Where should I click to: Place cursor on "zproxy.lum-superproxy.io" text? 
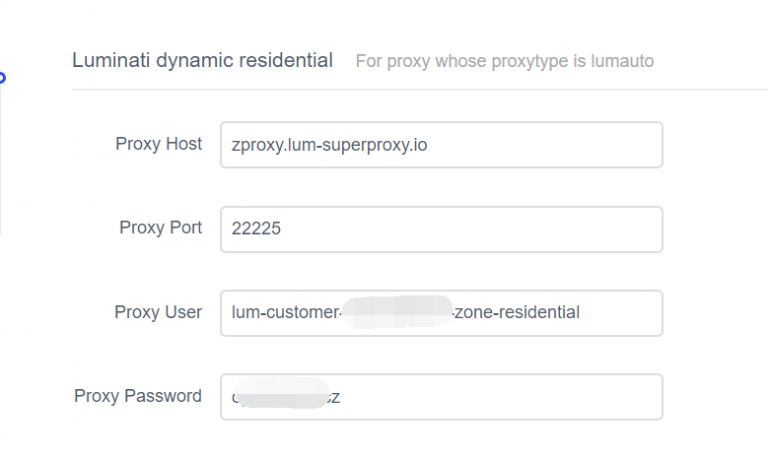329,145
